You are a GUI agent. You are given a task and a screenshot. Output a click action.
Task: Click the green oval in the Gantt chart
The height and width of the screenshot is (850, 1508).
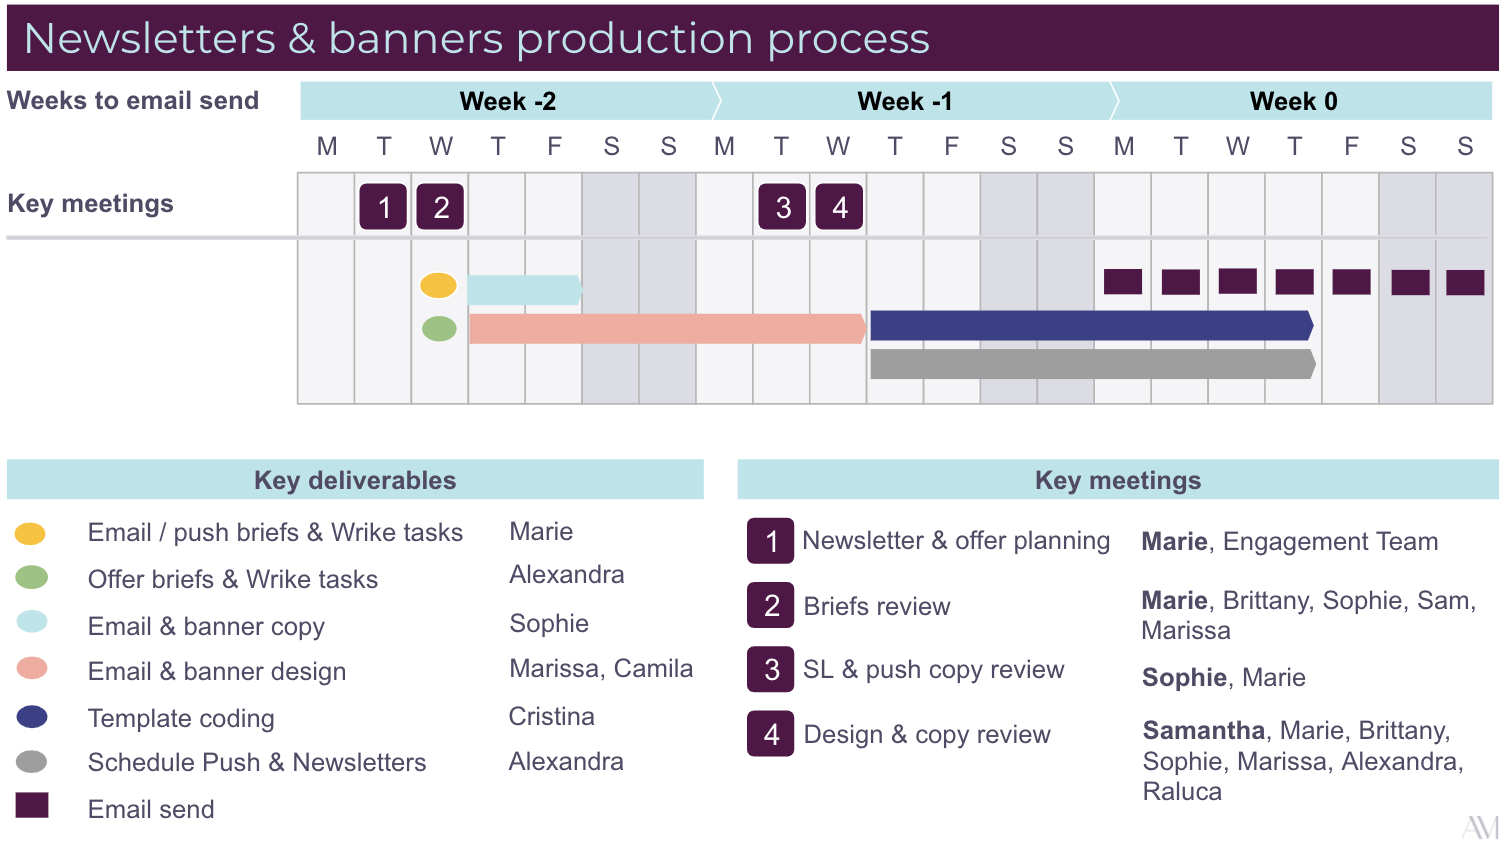pos(439,328)
